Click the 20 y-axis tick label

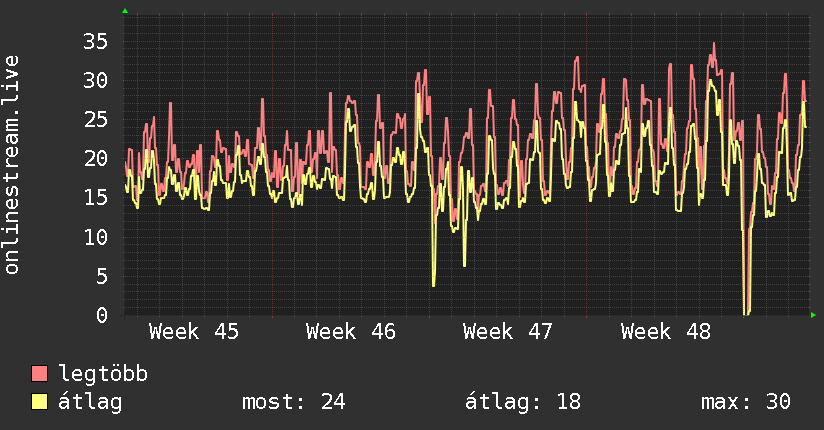click(95, 159)
